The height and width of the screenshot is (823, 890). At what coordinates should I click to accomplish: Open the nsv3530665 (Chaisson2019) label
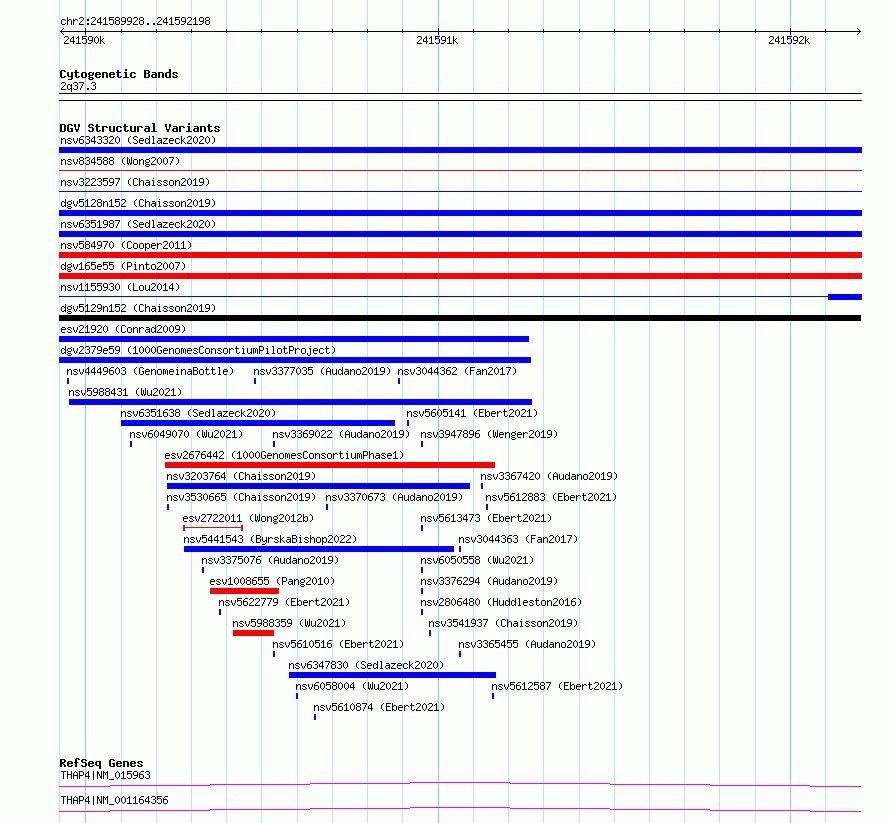[x=241, y=497]
